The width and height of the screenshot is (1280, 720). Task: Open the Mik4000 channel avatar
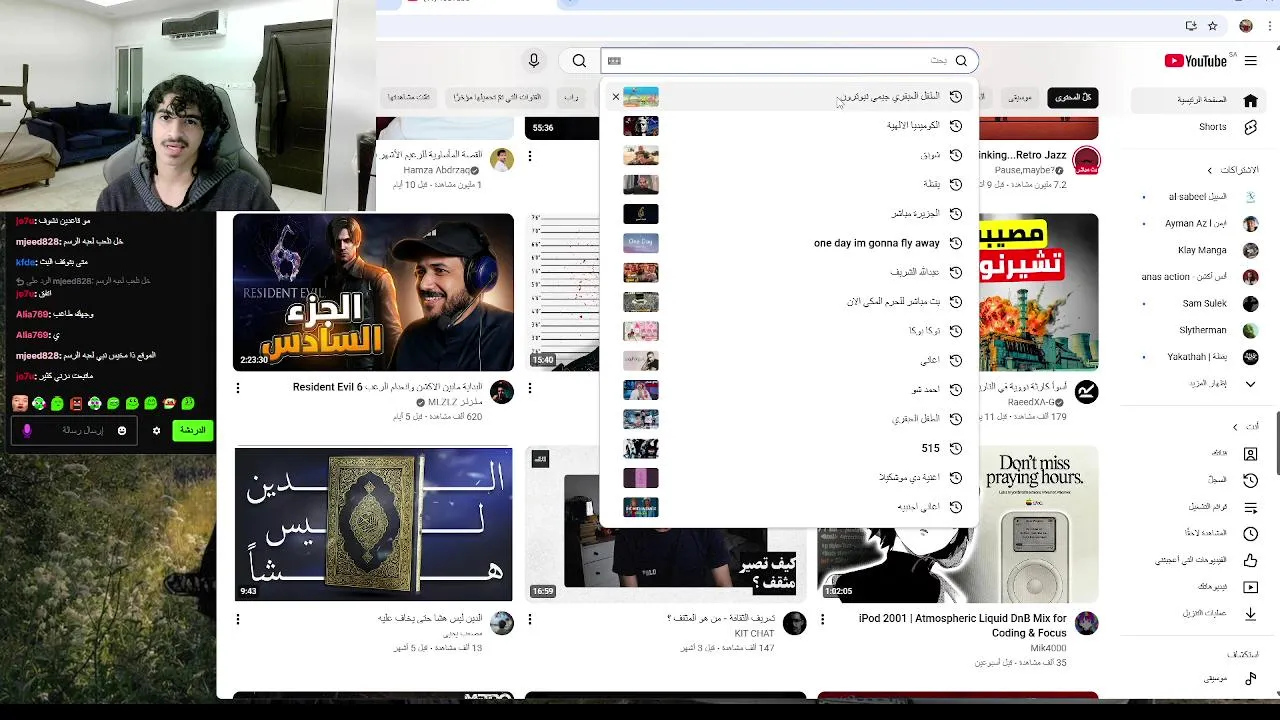pos(1086,624)
